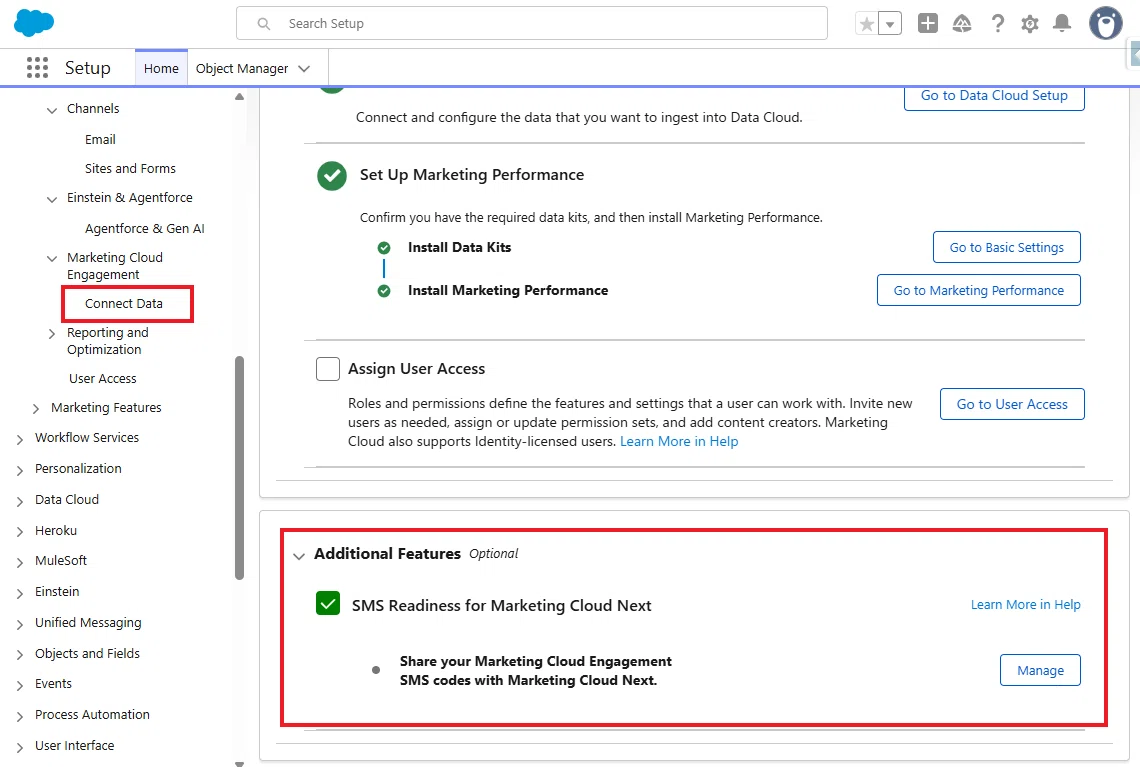1140x767 pixels.
Task: Expand Objects and Fields
Action: coord(20,654)
